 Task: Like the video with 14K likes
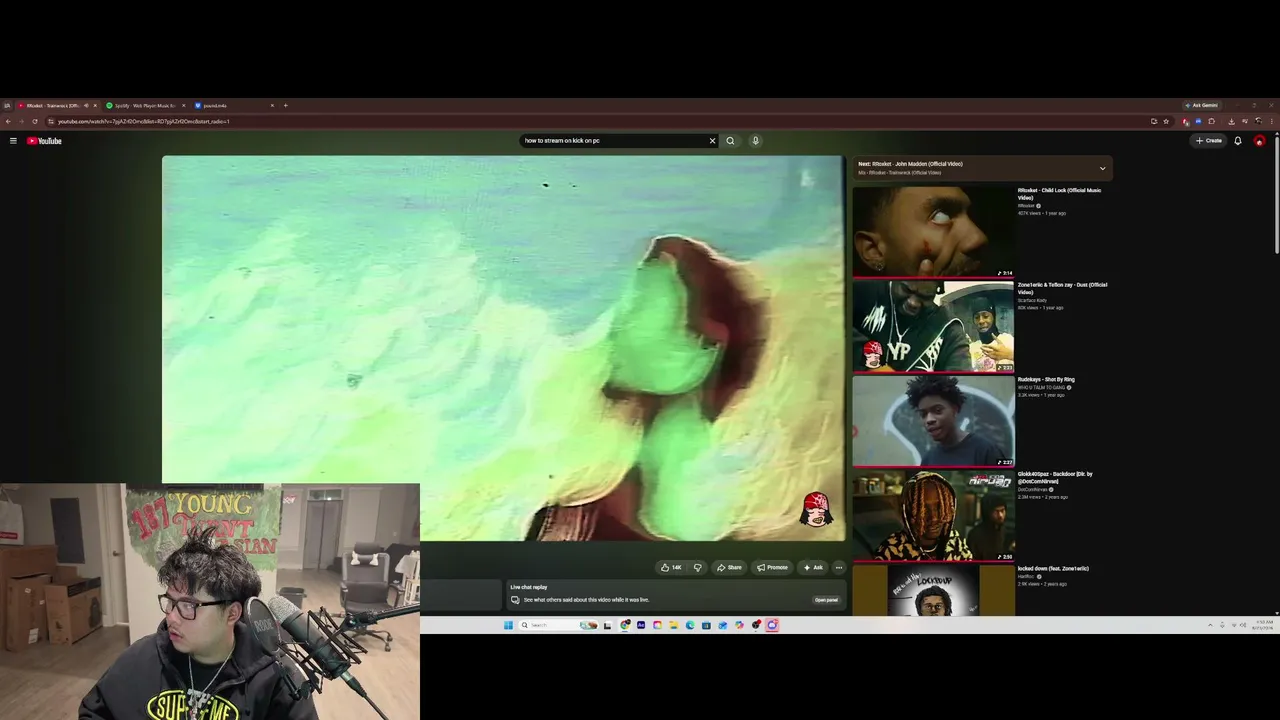pyautogui.click(x=671, y=568)
